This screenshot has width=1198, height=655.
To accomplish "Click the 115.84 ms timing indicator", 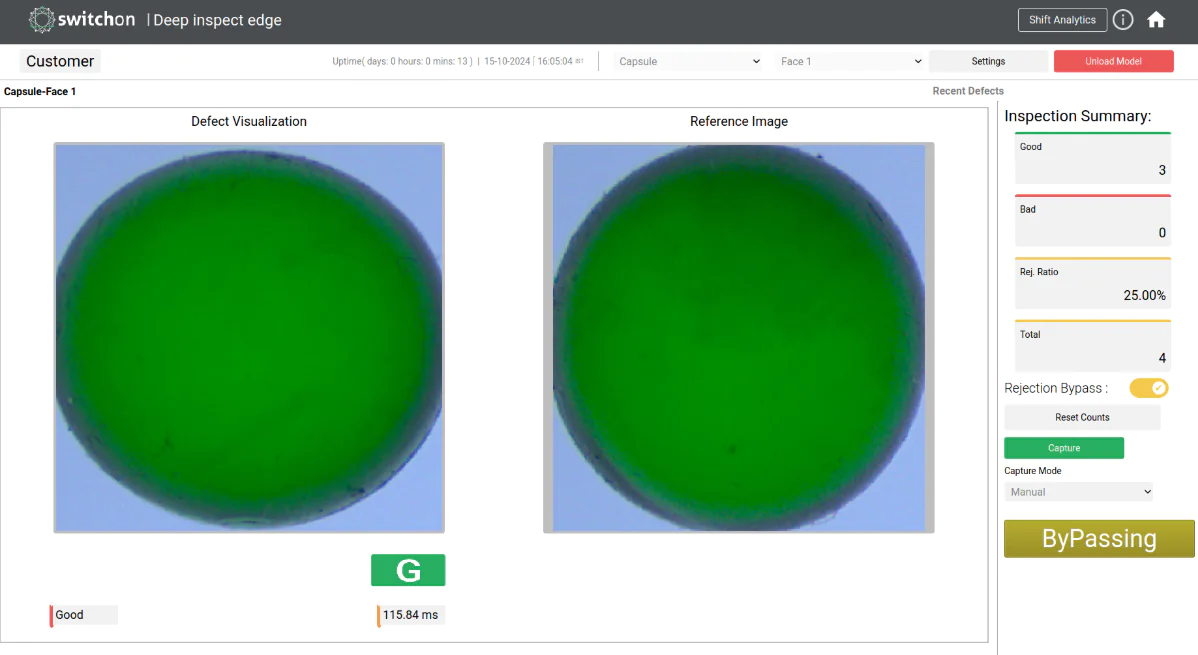I will pyautogui.click(x=408, y=614).
